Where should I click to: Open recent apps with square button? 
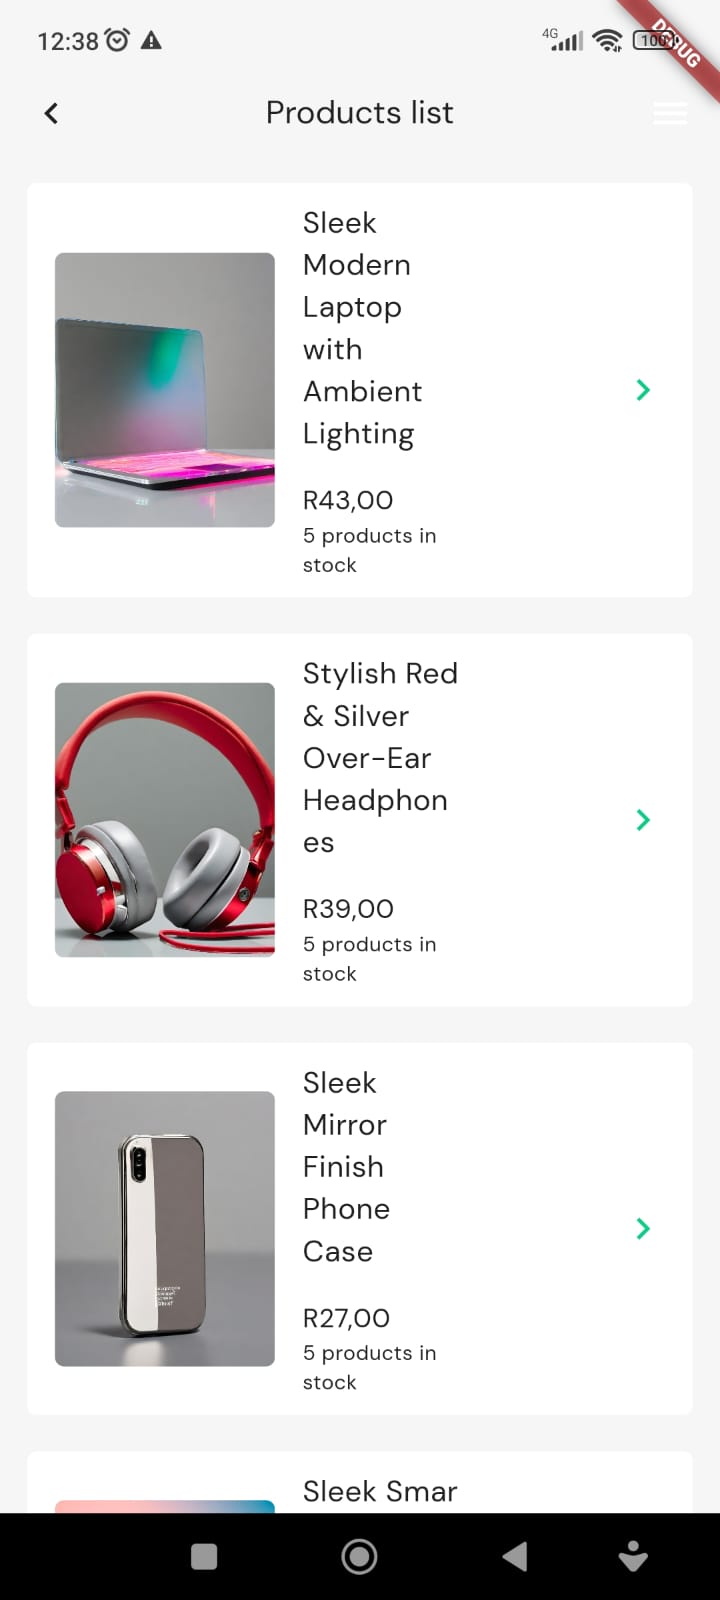[204, 1556]
